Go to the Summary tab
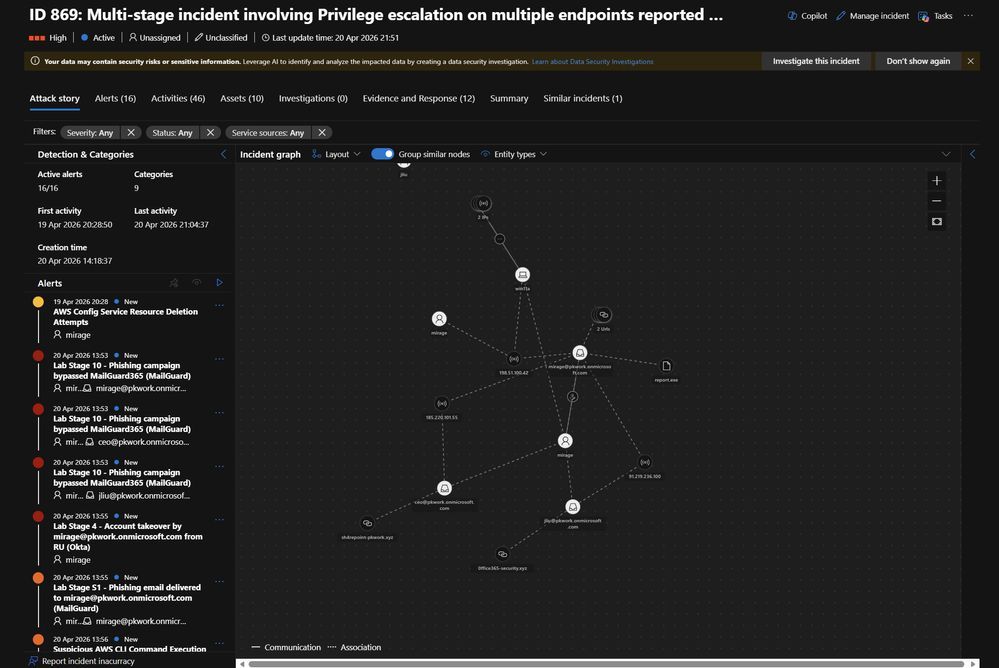The height and width of the screenshot is (668, 999). (x=509, y=98)
